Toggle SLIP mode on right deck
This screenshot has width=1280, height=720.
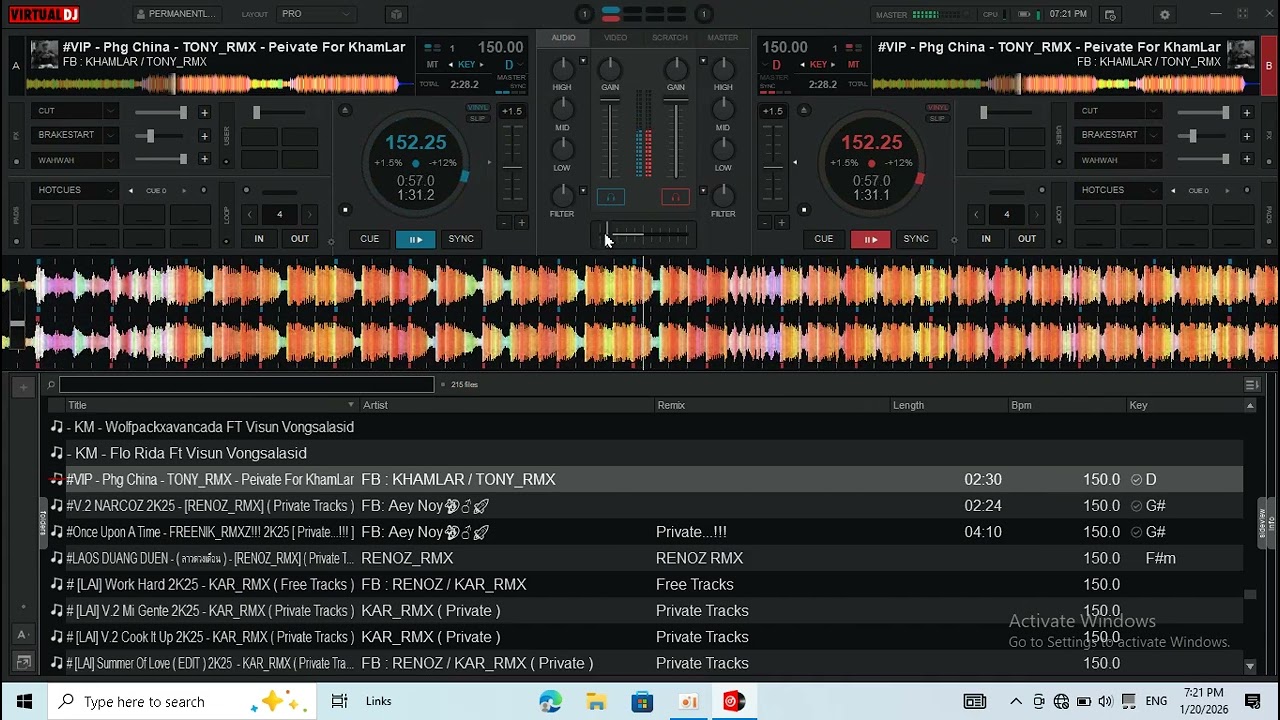click(x=937, y=118)
